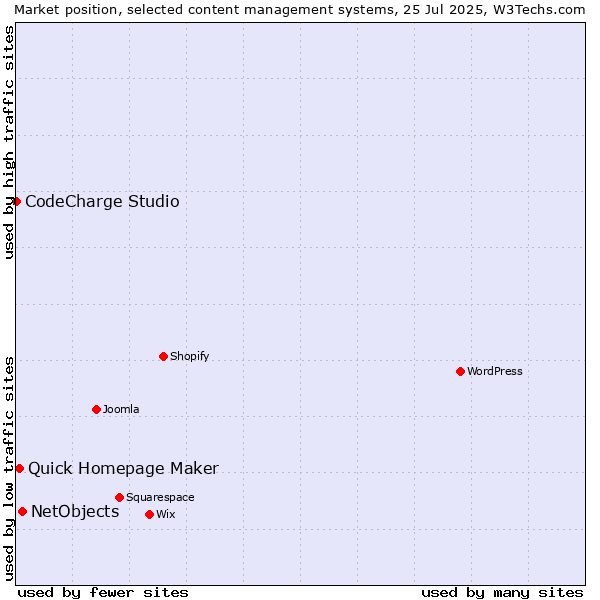Click 'used by low traffic sites' axis label
The height and width of the screenshot is (600, 600).
(8, 469)
